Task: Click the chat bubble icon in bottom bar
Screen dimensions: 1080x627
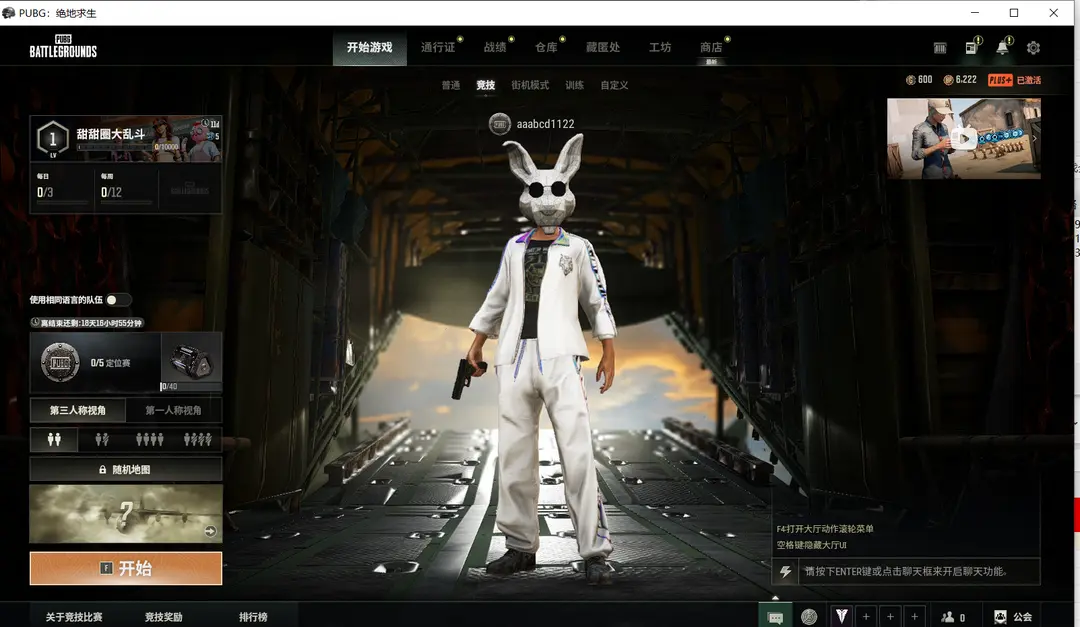Action: (775, 617)
